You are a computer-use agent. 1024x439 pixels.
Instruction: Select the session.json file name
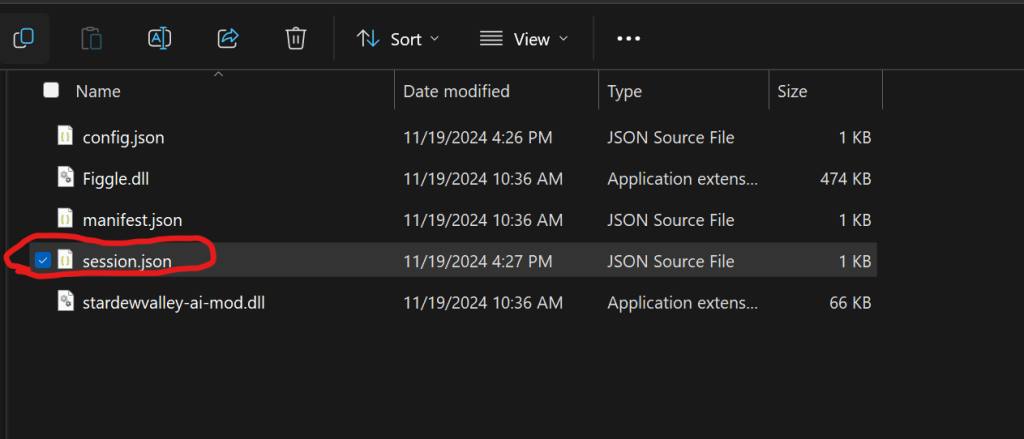click(126, 261)
